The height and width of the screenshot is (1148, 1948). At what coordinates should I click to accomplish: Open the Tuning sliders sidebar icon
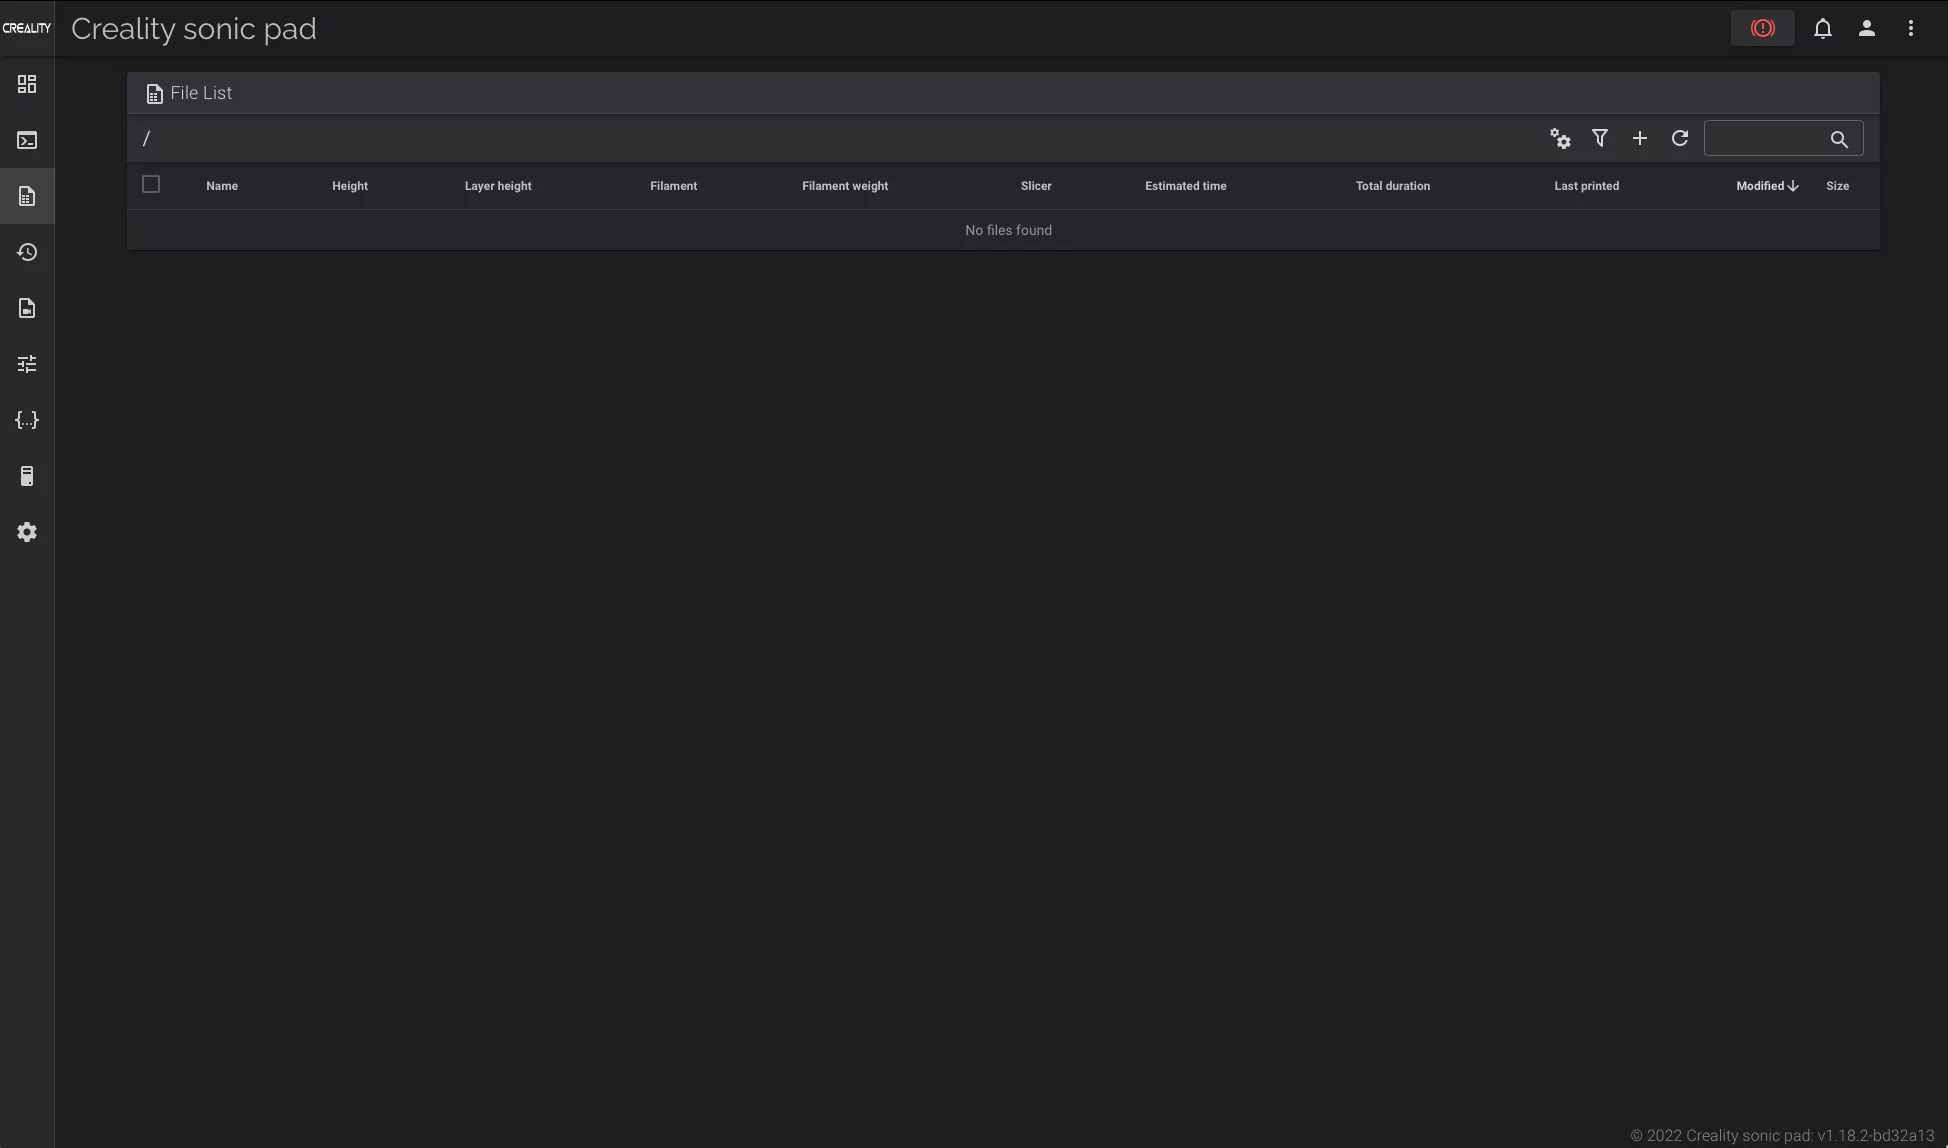point(27,364)
